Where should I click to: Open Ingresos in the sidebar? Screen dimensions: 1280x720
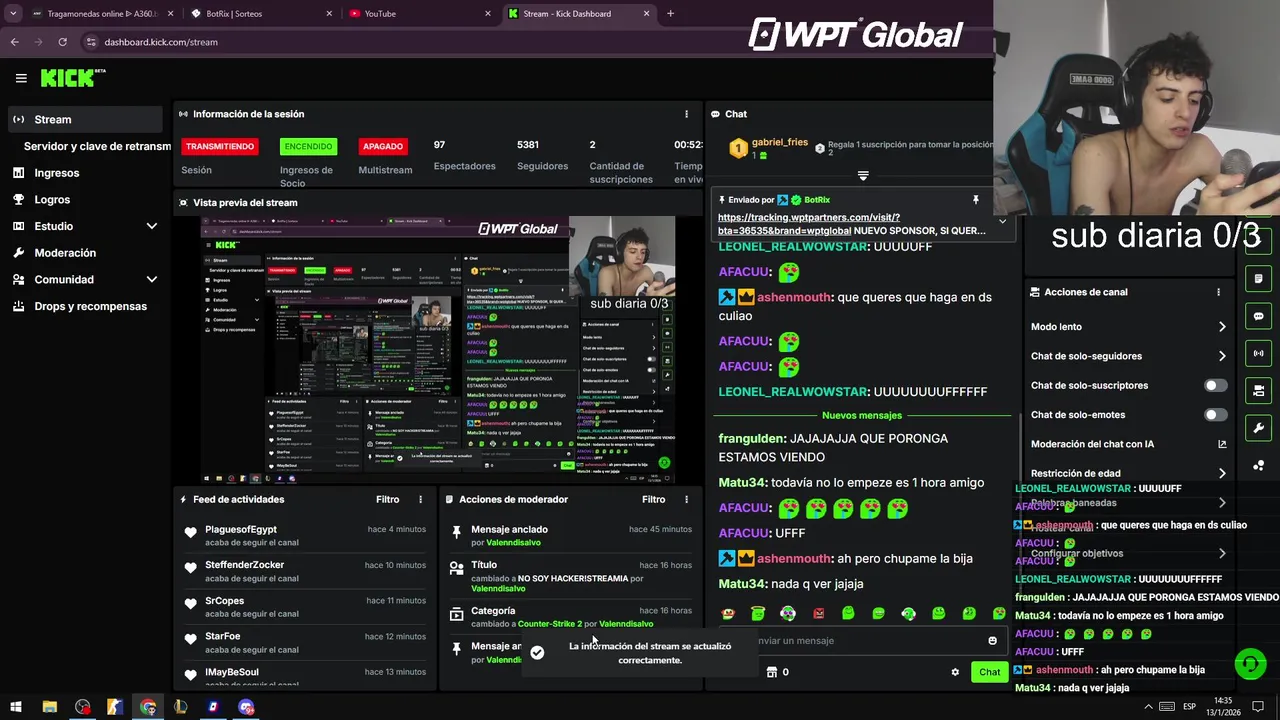pyautogui.click(x=57, y=173)
